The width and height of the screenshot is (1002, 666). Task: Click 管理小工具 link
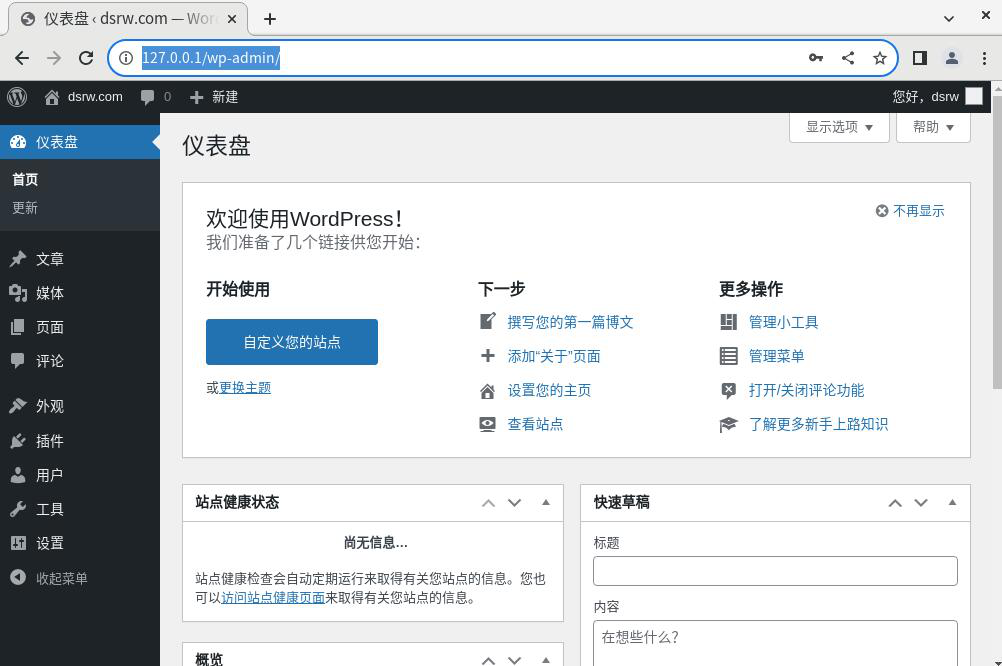point(783,321)
